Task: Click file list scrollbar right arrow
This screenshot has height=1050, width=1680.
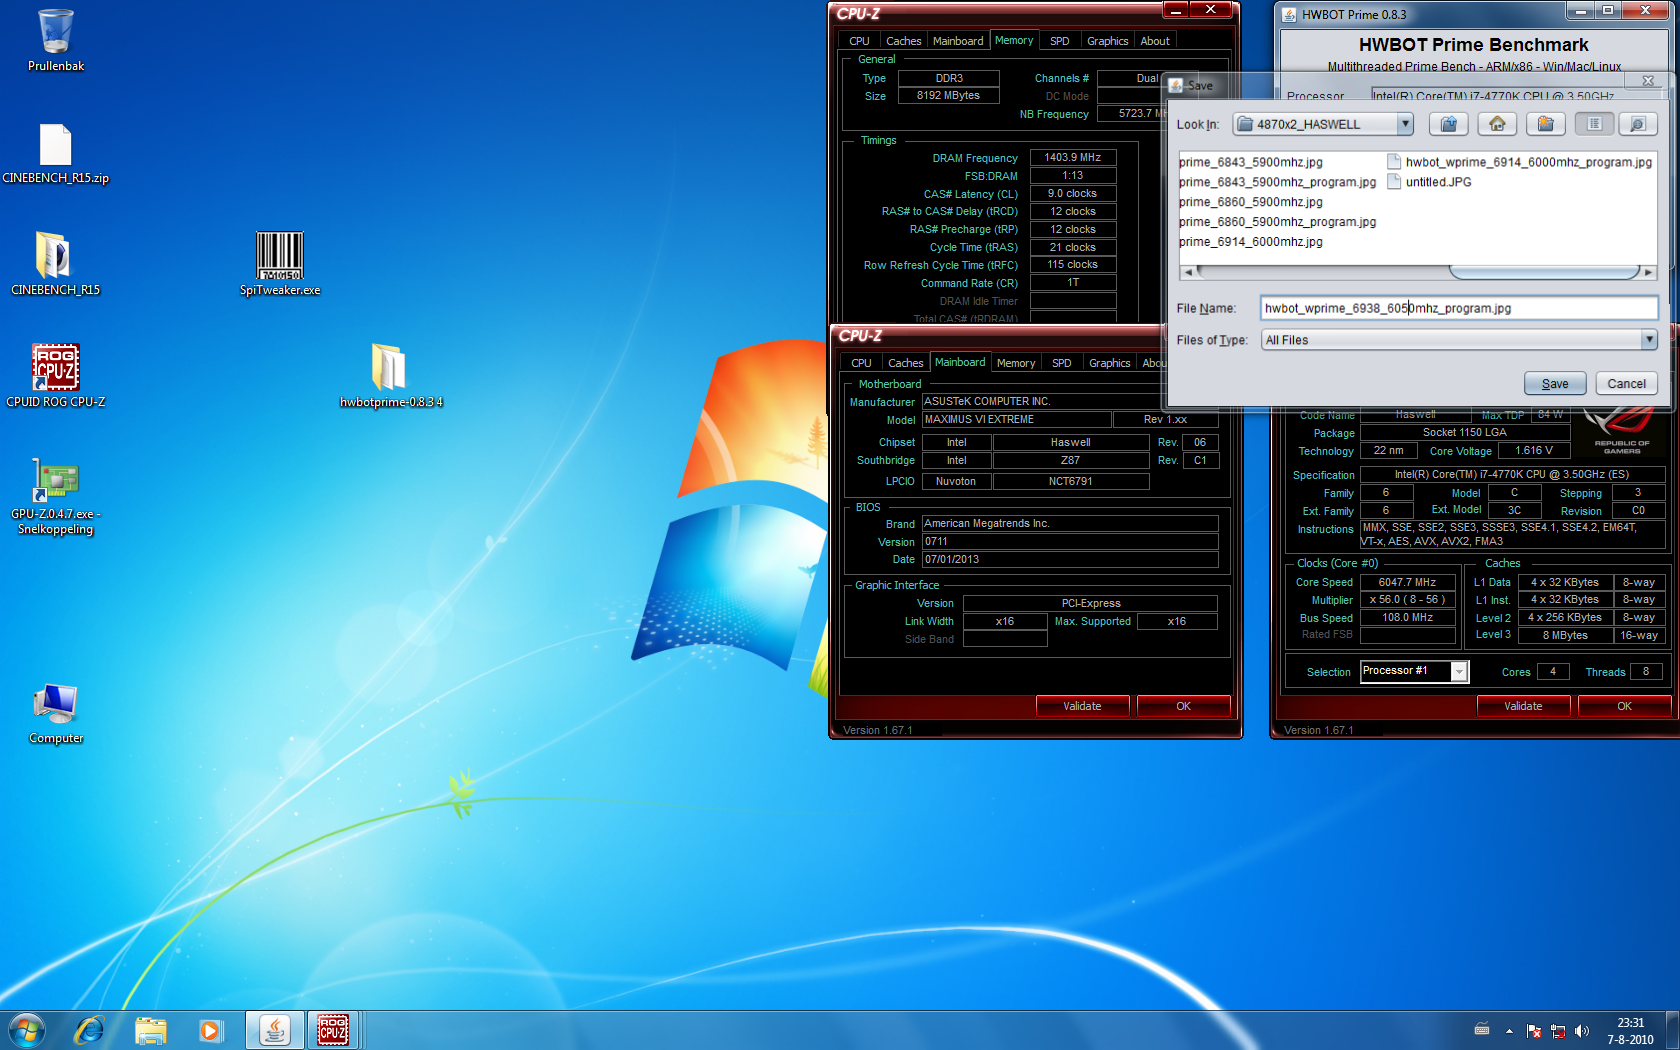Action: pos(1649,272)
